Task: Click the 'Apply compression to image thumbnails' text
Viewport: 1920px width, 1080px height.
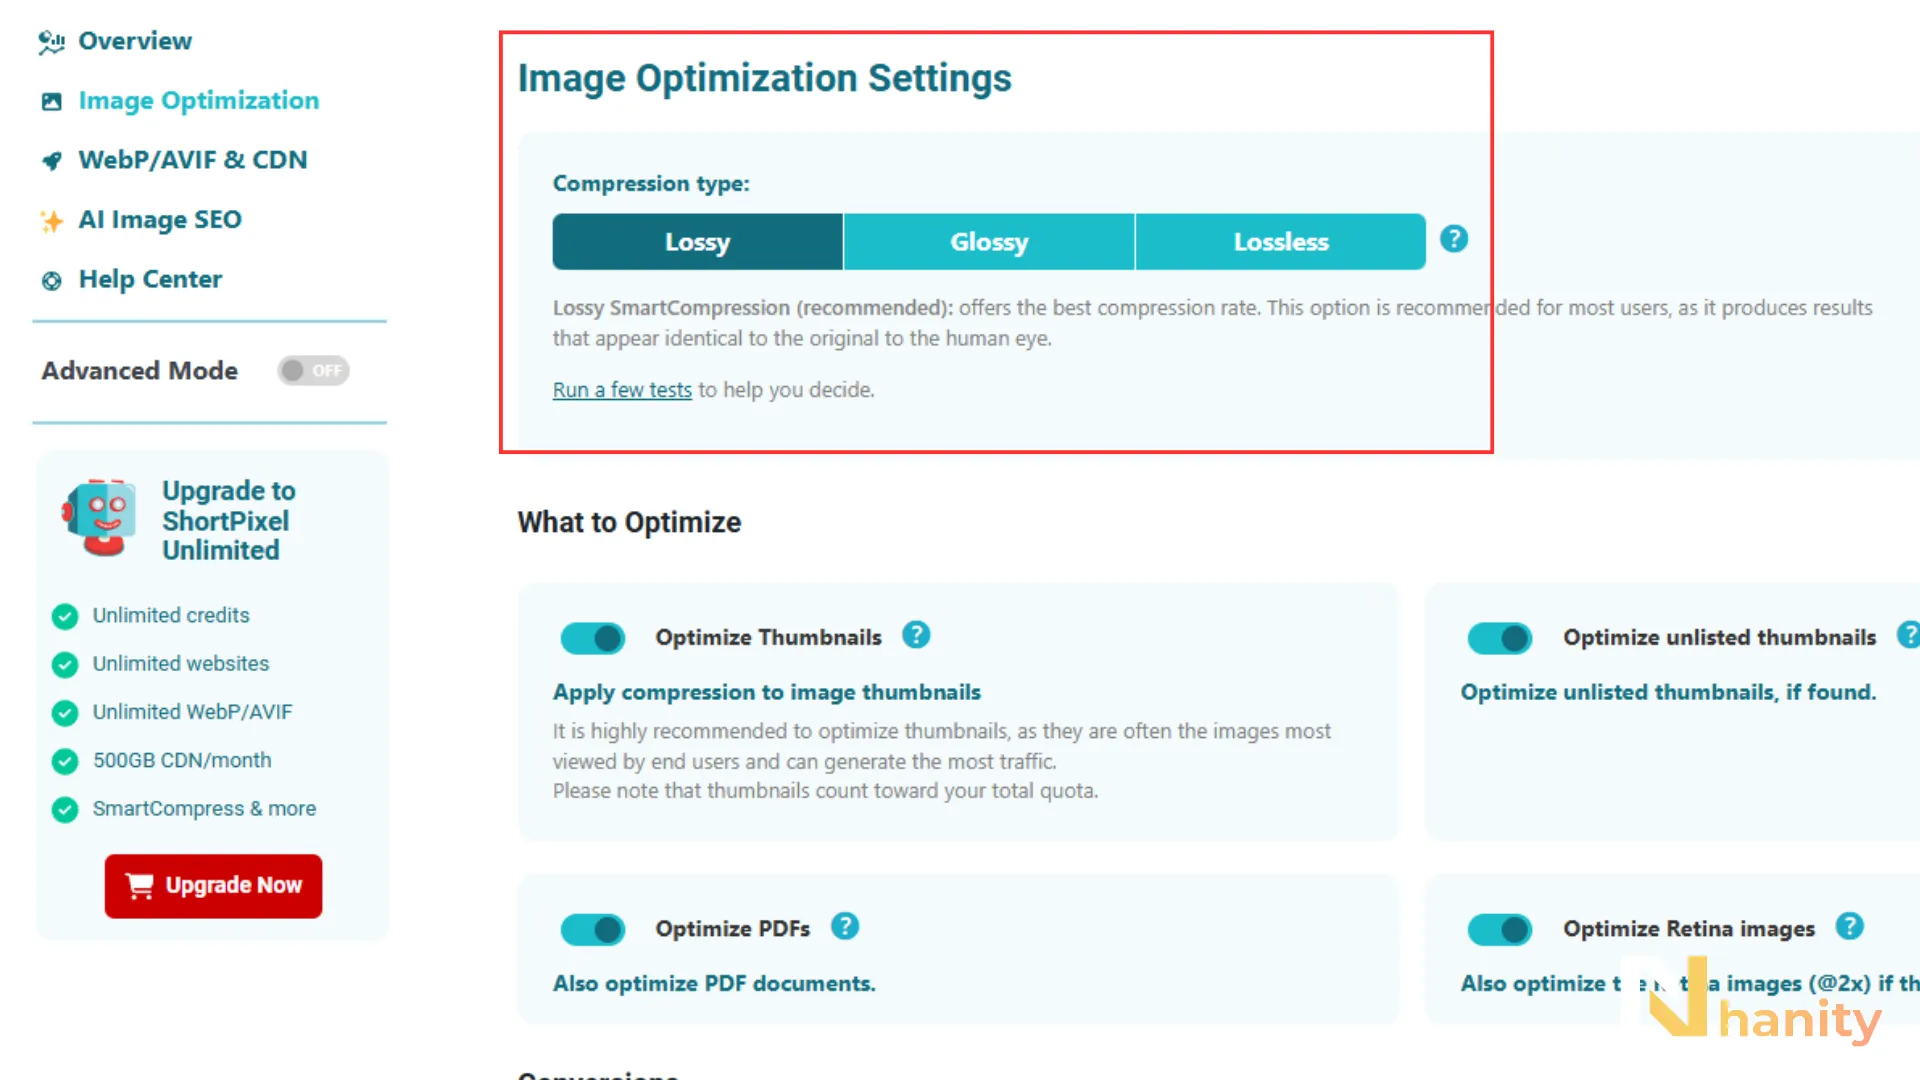Action: 767,693
